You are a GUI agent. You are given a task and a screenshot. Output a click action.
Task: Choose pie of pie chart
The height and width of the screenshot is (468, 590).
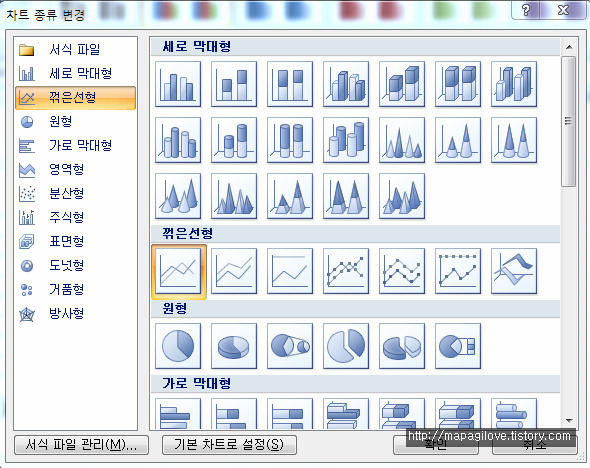[x=290, y=346]
